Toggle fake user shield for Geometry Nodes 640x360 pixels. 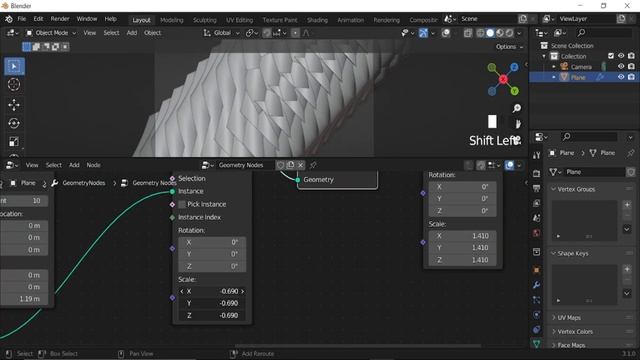point(280,165)
